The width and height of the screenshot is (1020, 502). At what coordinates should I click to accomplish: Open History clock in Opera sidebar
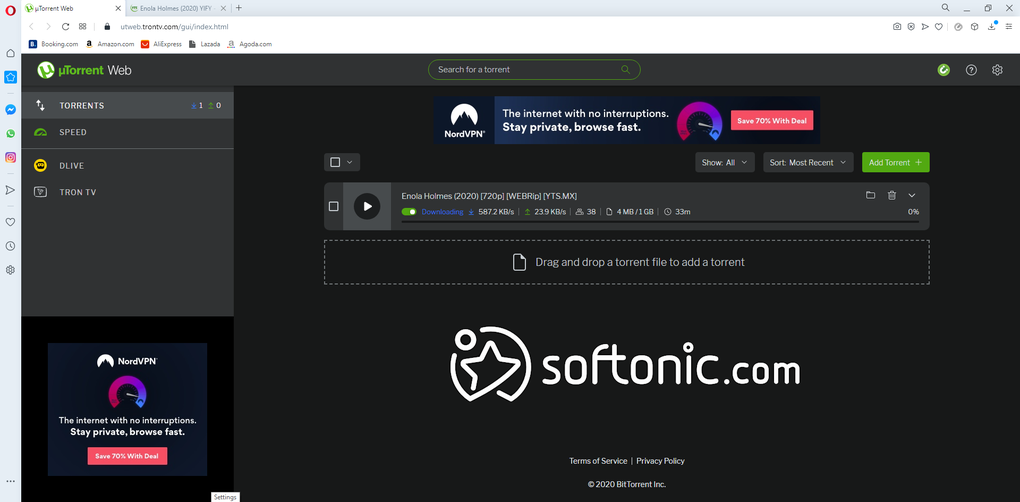[10, 246]
